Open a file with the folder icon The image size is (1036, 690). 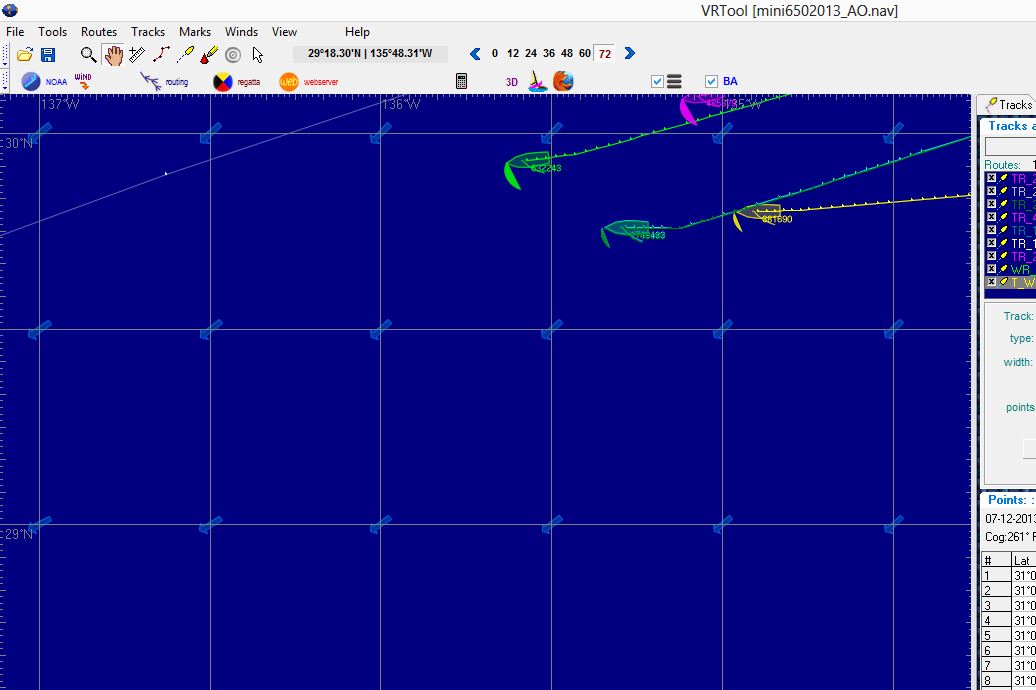pyautogui.click(x=25, y=55)
